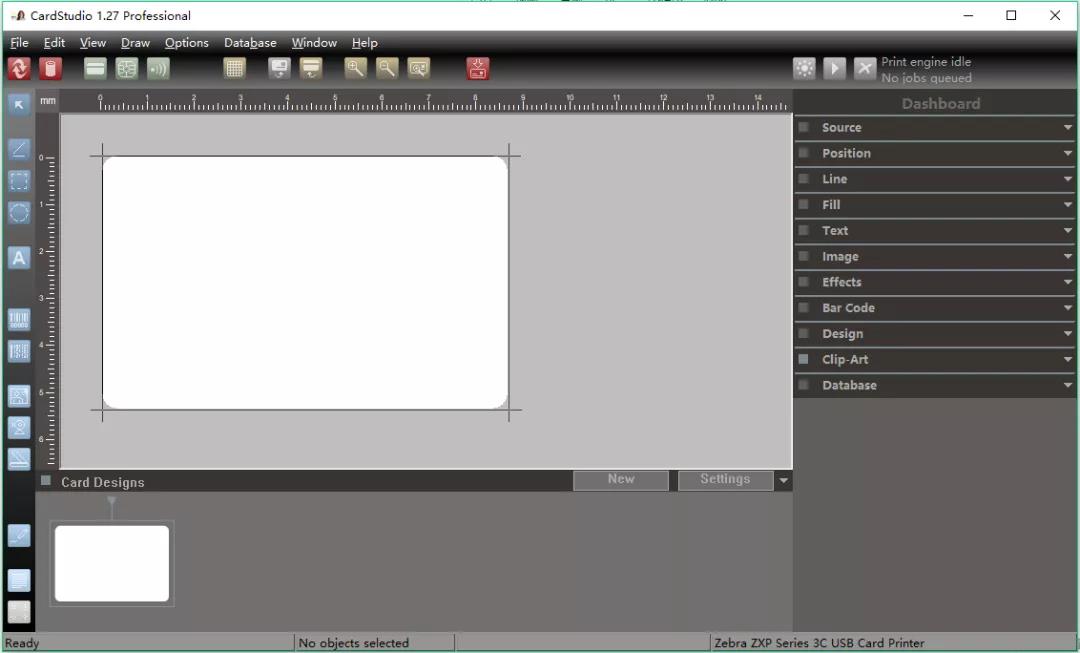Toggle the Image panel checkbox

(803, 256)
